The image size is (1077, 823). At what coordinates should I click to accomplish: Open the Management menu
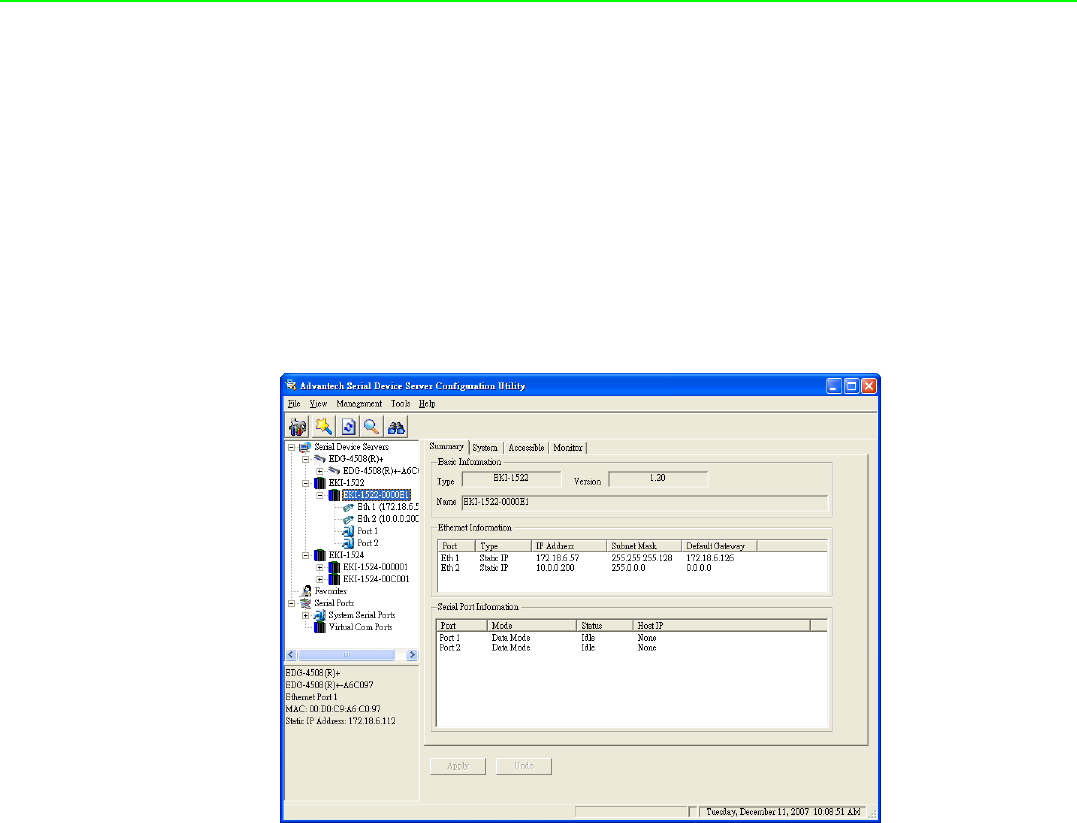(x=359, y=404)
